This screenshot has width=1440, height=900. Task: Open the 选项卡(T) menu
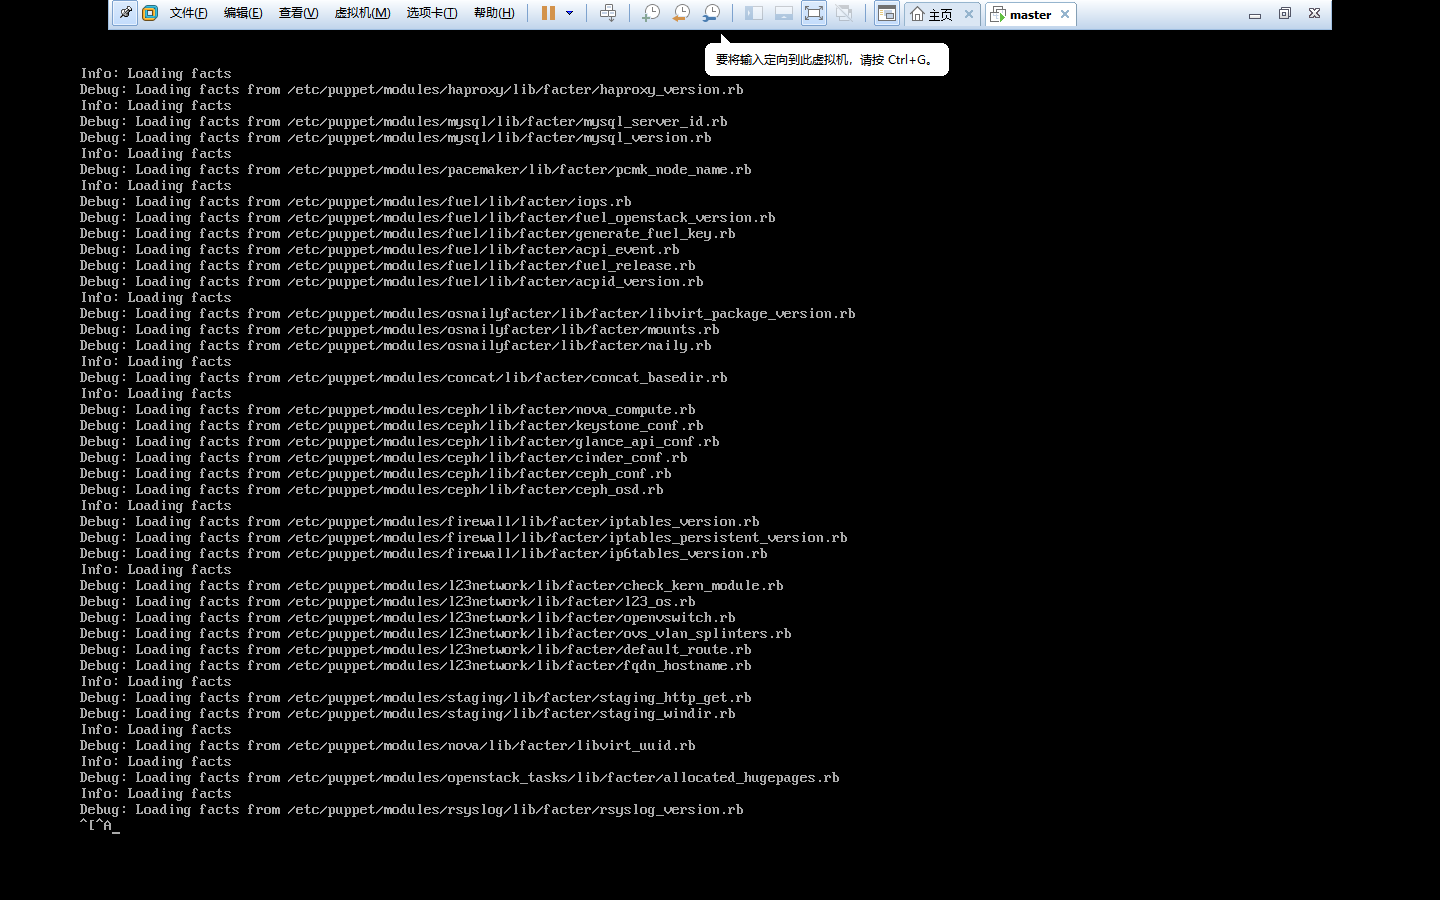432,13
